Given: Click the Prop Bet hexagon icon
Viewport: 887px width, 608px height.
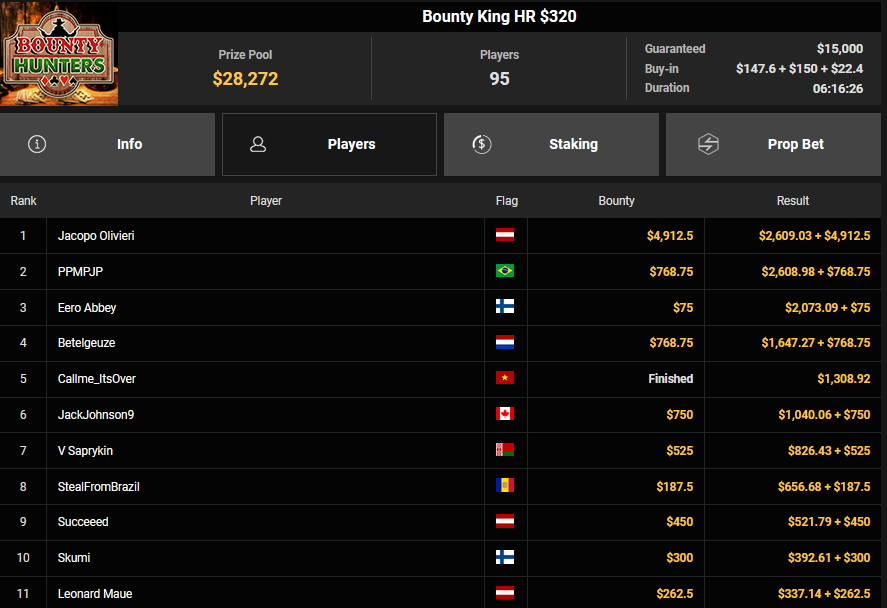Looking at the screenshot, I should pos(708,144).
